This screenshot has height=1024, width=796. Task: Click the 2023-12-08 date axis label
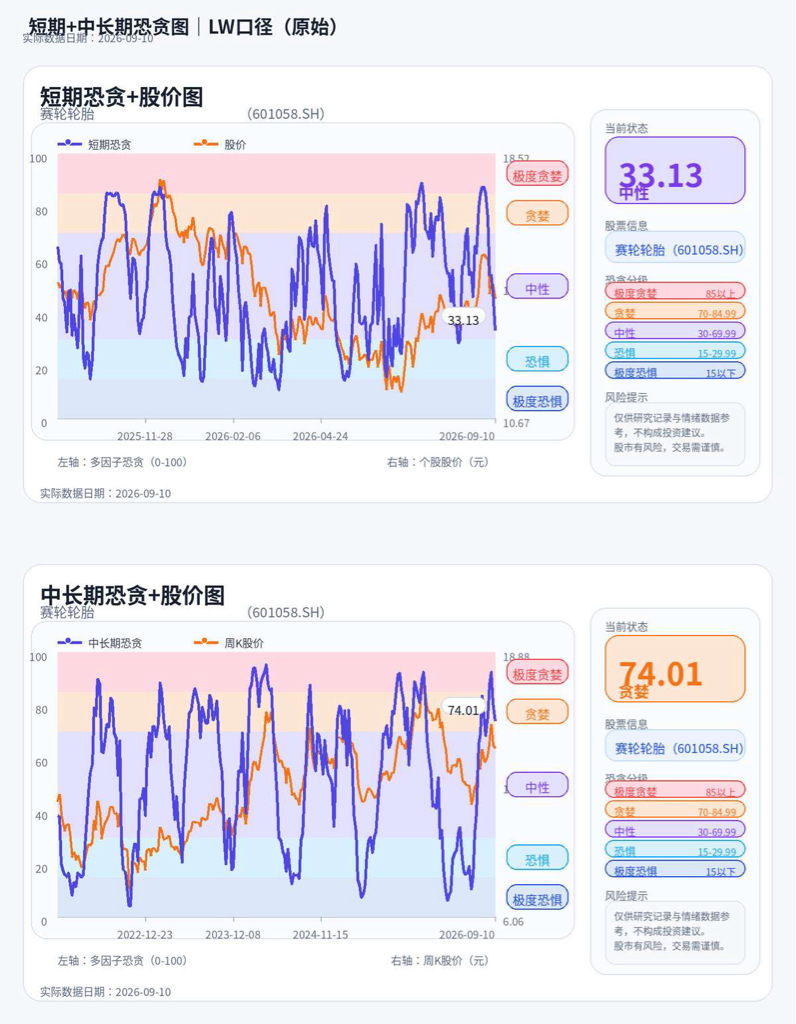click(232, 935)
